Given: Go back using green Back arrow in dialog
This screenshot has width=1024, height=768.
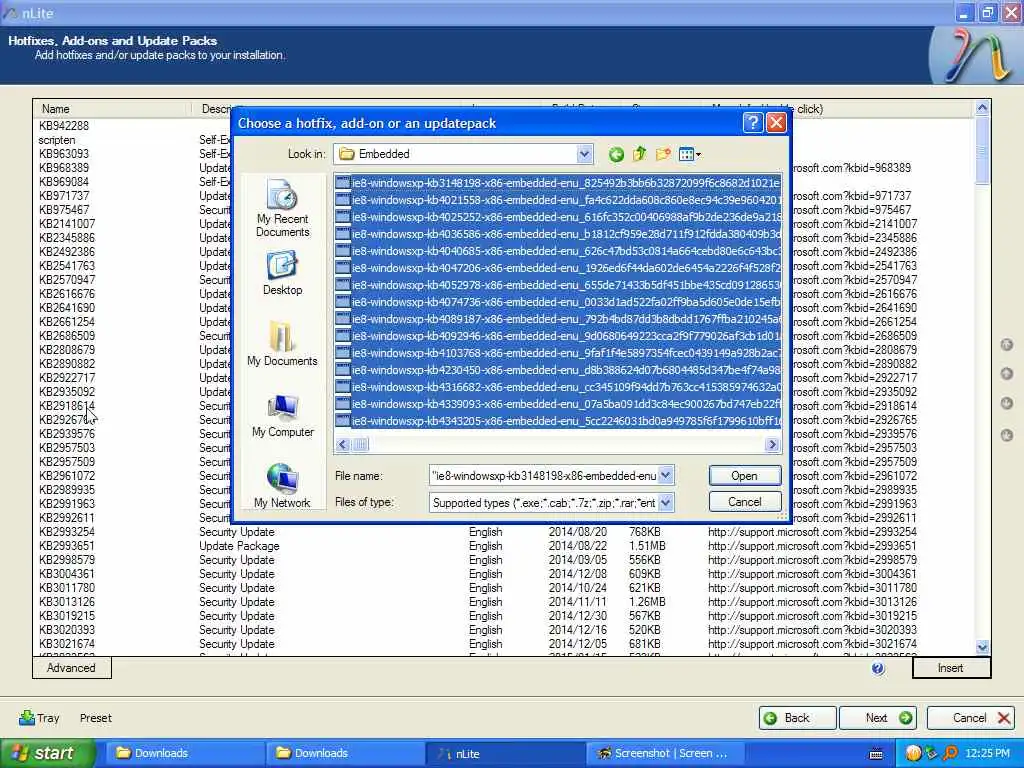Looking at the screenshot, I should 616,154.
